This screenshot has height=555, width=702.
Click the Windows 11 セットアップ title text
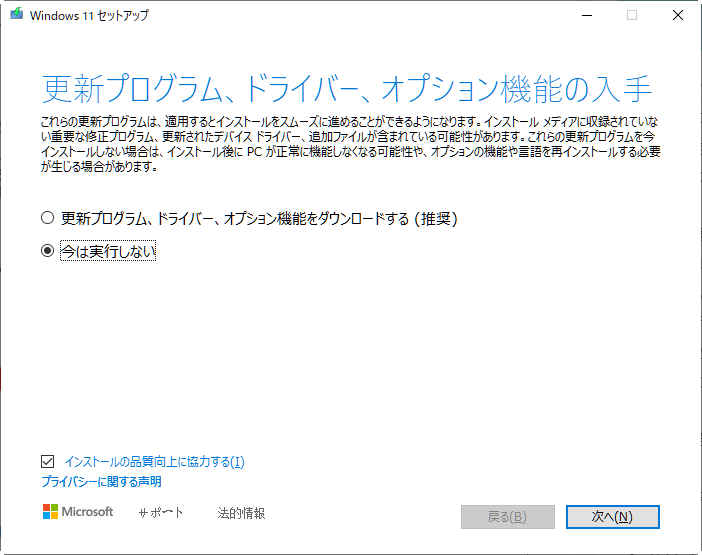[x=90, y=16]
